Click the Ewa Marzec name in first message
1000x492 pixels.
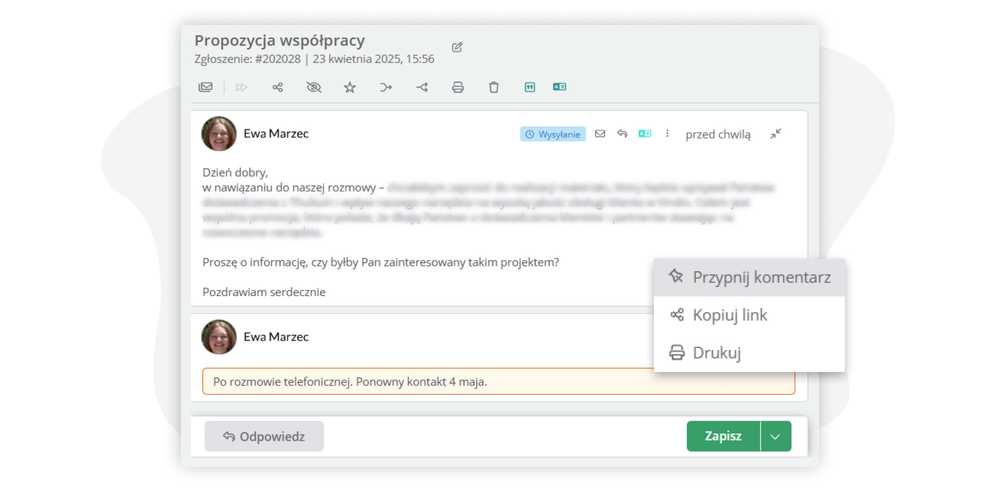point(276,133)
